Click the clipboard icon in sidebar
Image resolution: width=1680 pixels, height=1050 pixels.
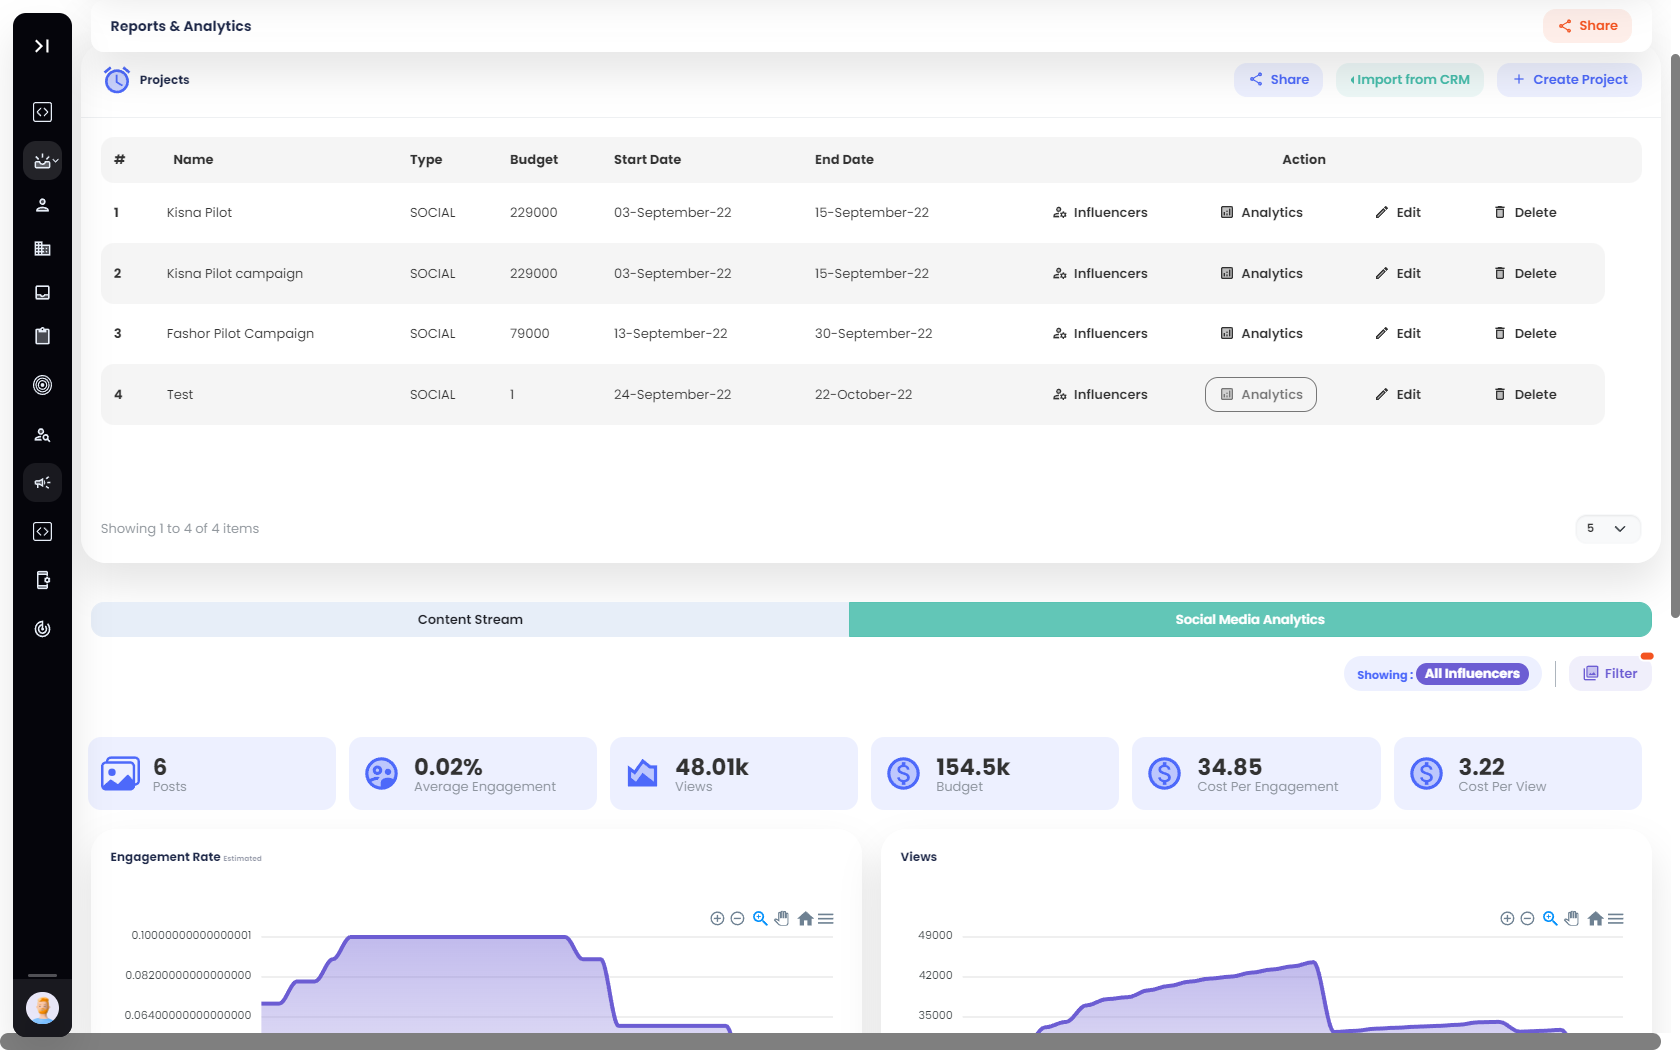point(42,336)
